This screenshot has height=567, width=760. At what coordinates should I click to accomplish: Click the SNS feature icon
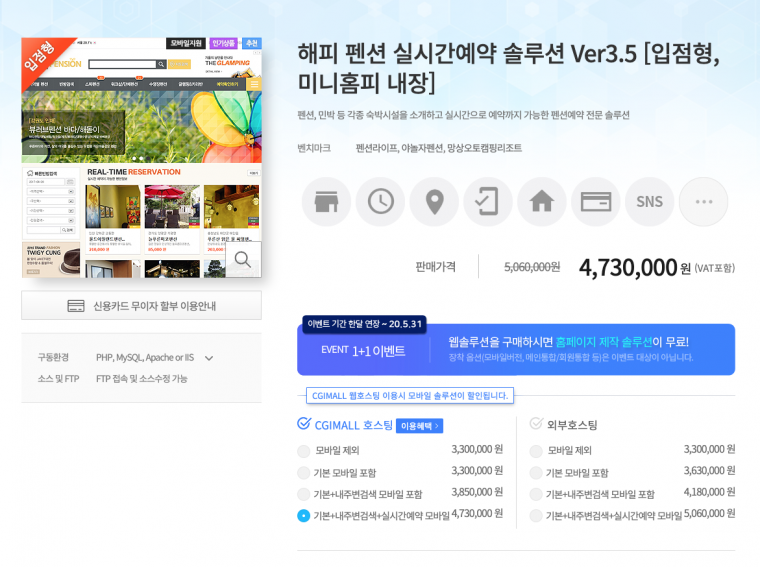pyautogui.click(x=650, y=202)
